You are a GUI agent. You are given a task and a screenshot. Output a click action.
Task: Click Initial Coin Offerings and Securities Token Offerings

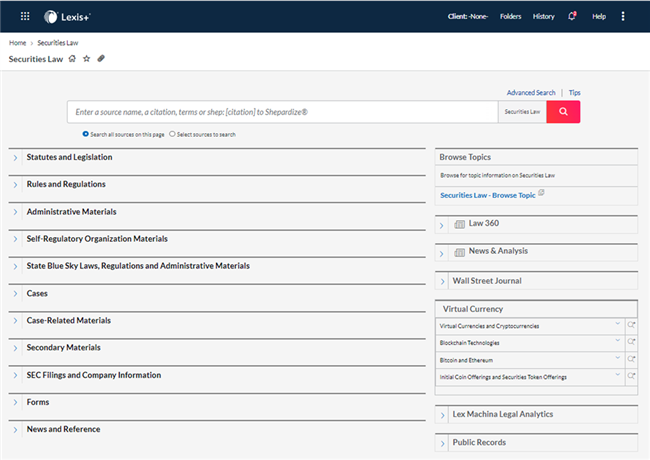click(503, 377)
